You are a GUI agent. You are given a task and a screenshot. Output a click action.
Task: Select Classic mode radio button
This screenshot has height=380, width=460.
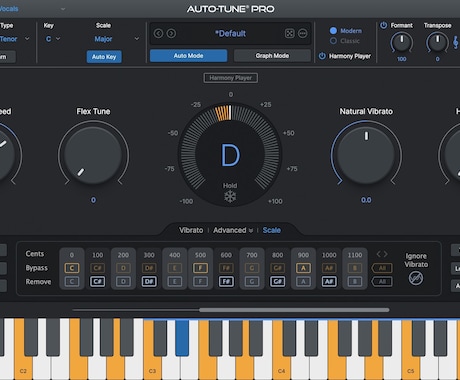(x=333, y=41)
